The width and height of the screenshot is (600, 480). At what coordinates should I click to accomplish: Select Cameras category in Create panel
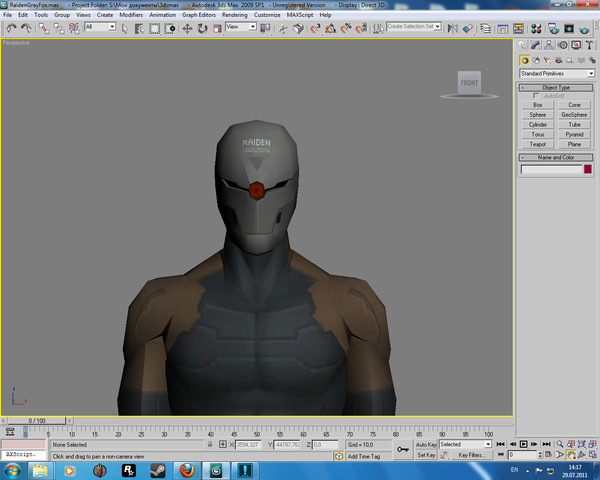[559, 60]
